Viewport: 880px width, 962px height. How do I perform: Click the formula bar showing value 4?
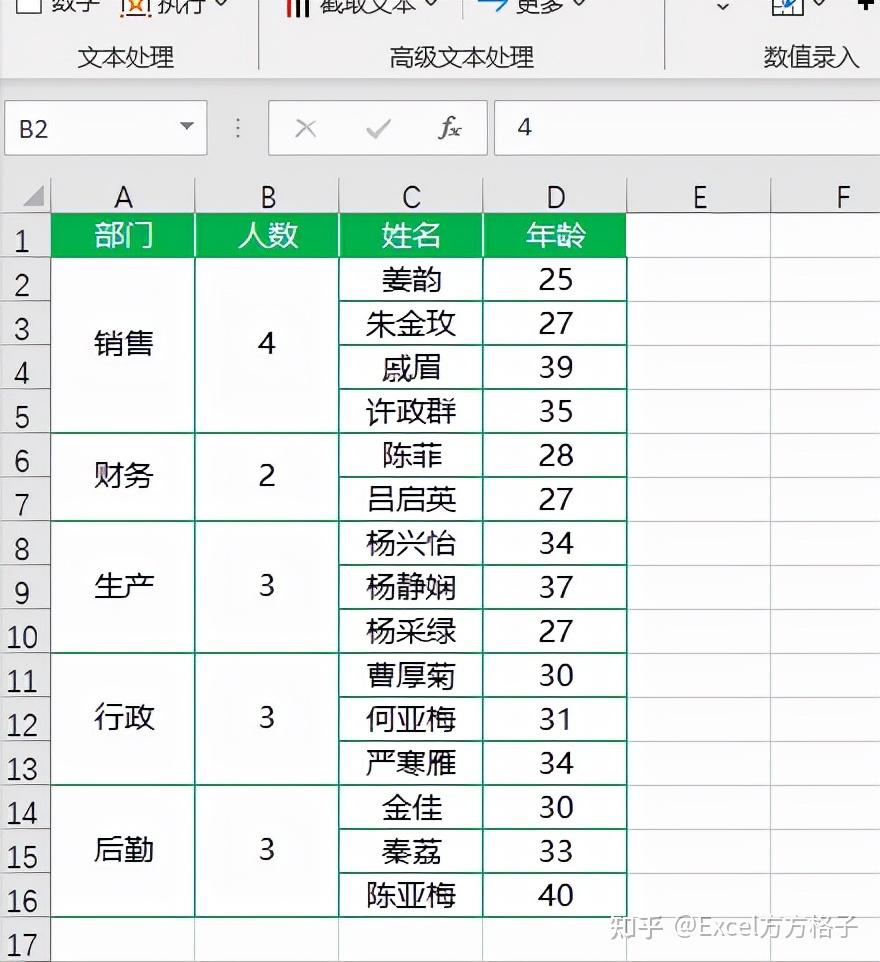click(x=687, y=128)
